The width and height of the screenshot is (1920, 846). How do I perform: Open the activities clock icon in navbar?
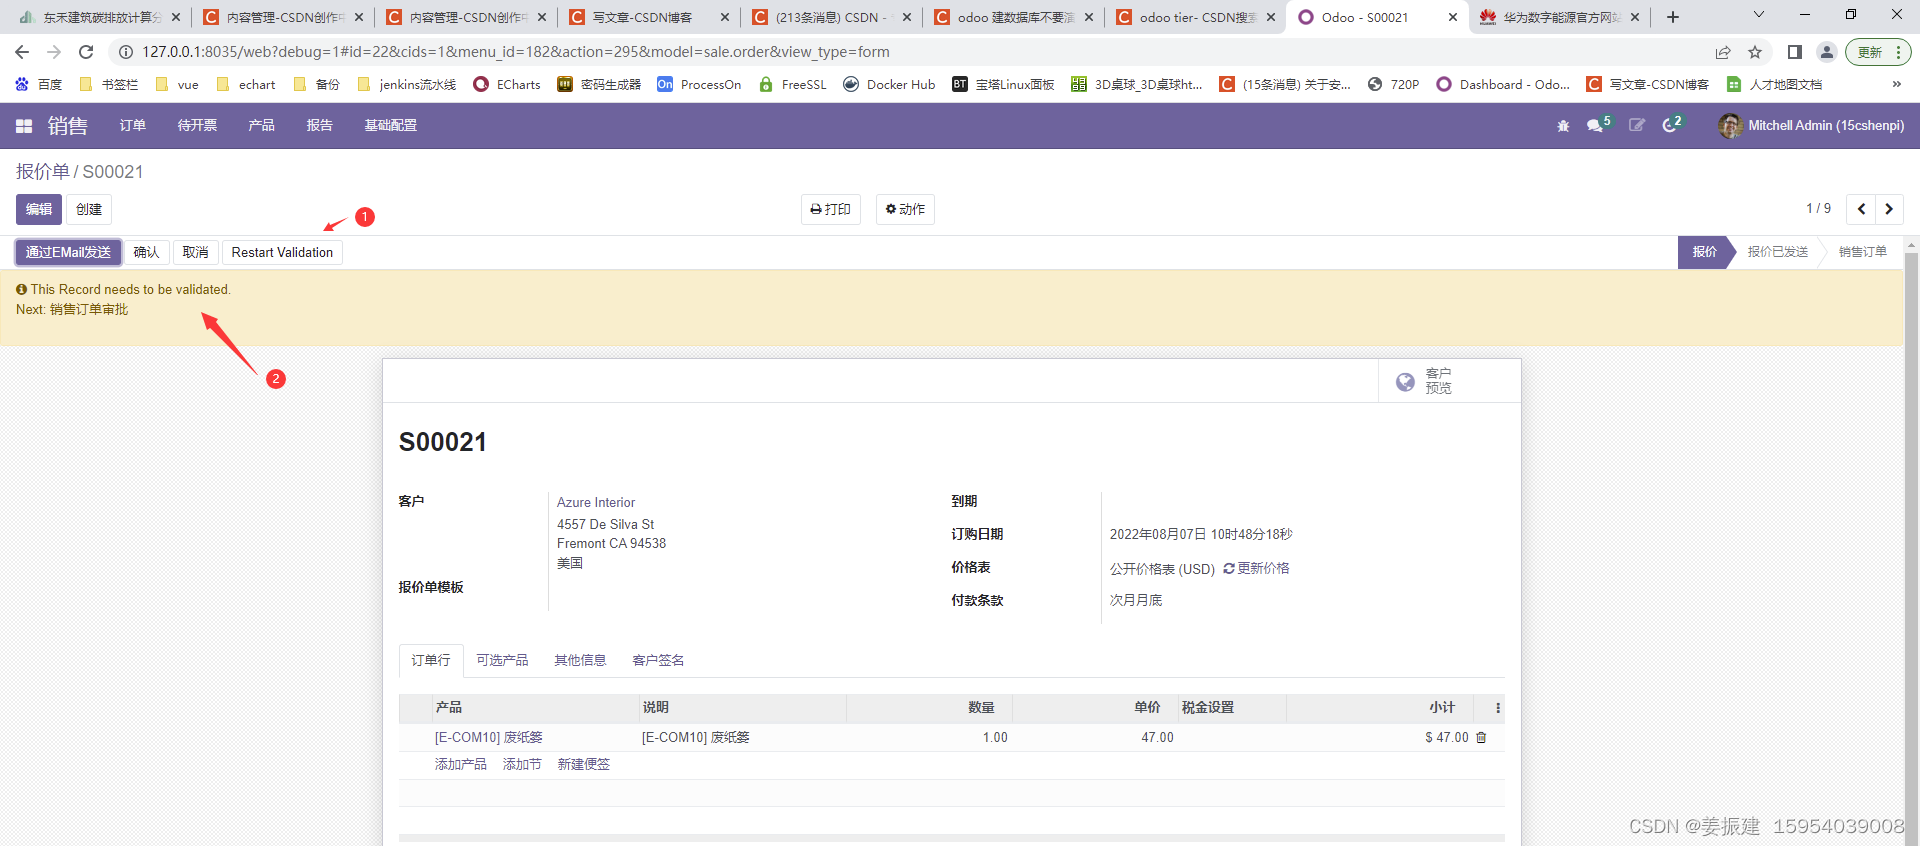[x=1670, y=126]
